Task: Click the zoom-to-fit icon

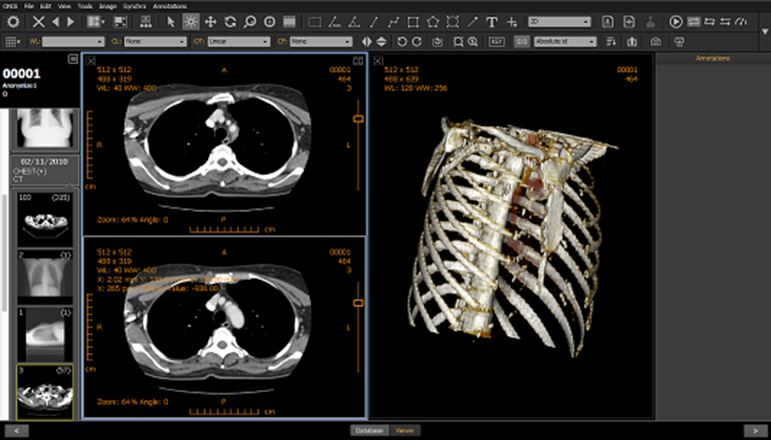Action: 458,42
